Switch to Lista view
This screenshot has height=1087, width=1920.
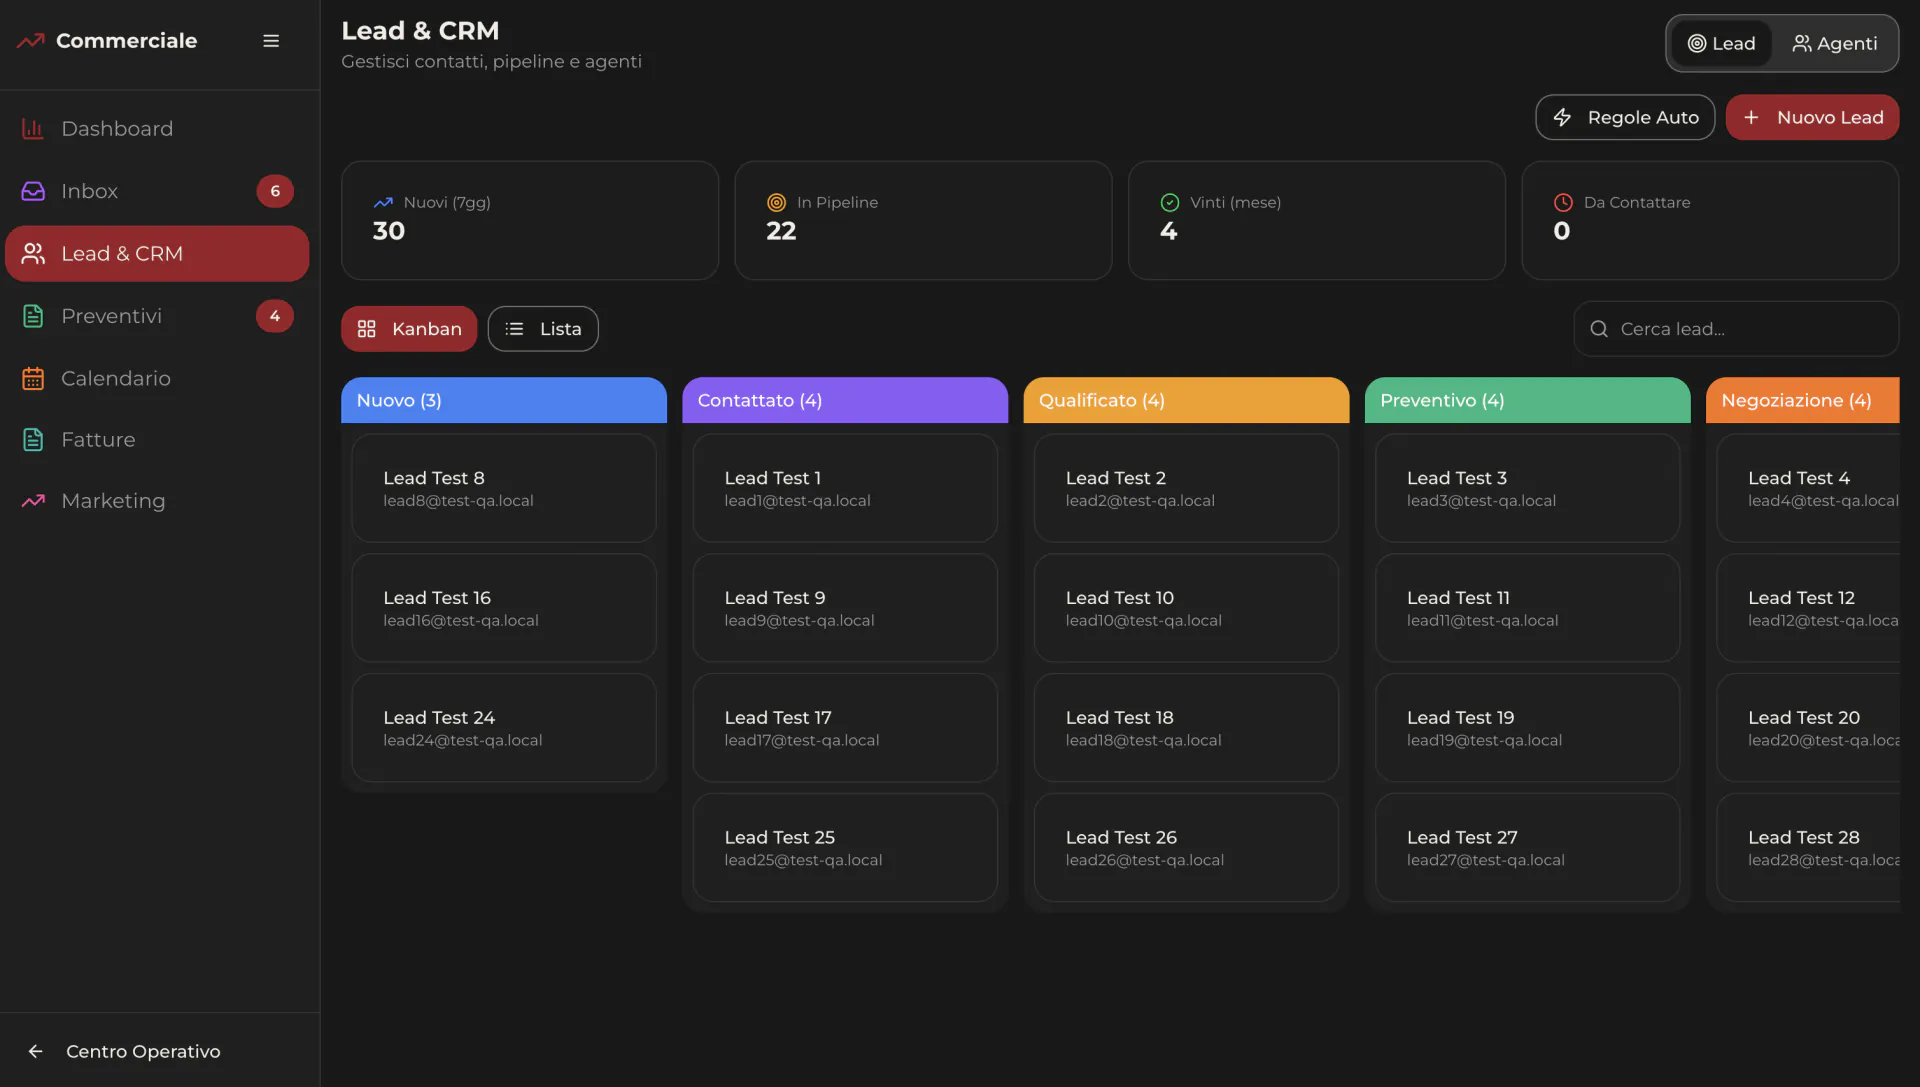543,329
